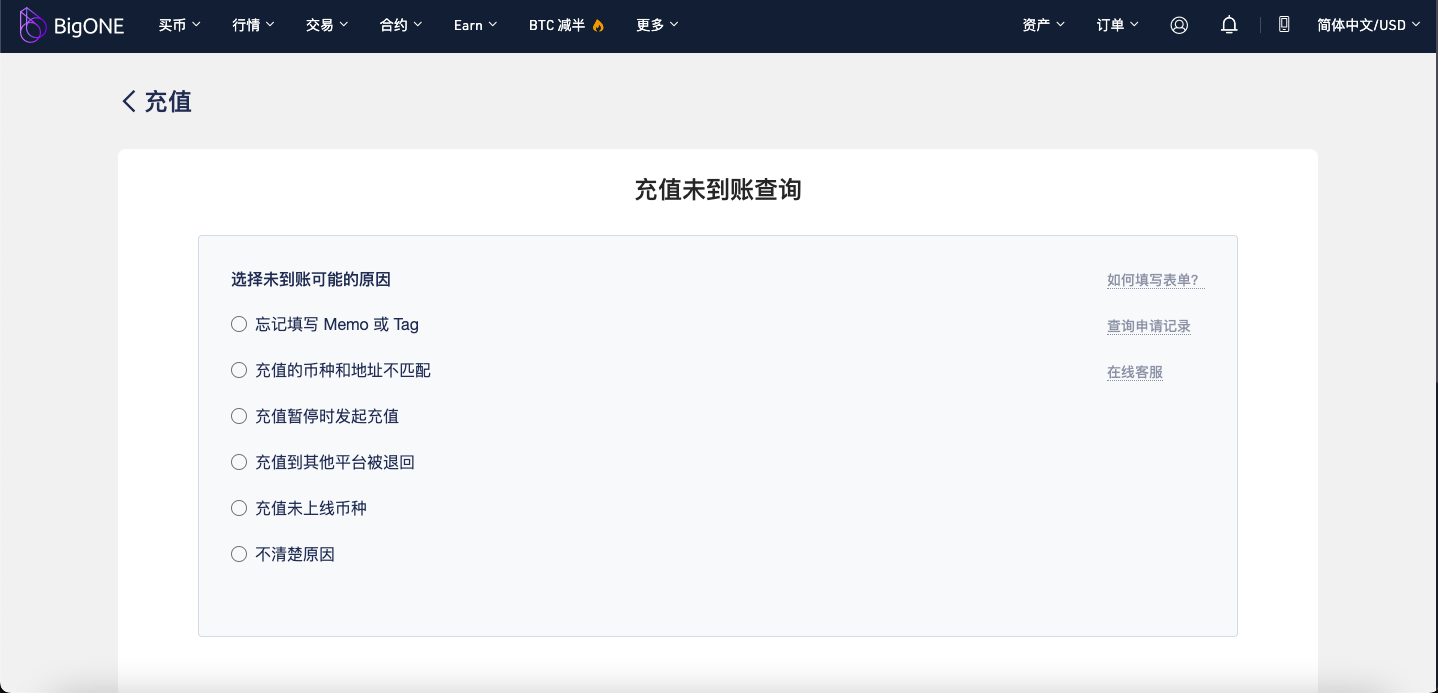Click the 选择未到账可能的原因 label

pos(311,279)
